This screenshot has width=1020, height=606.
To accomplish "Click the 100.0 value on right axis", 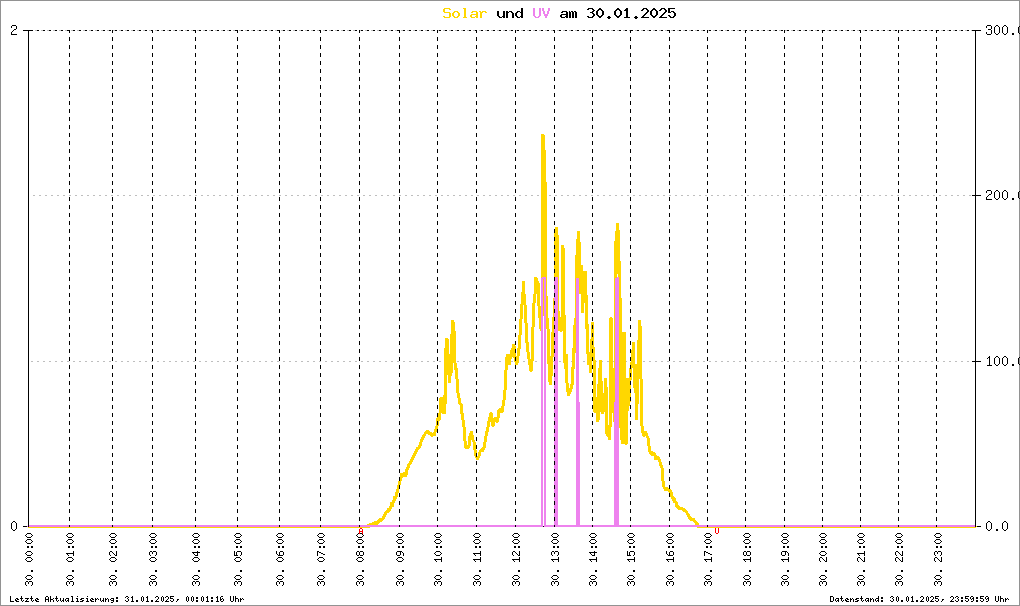I will tap(1000, 361).
